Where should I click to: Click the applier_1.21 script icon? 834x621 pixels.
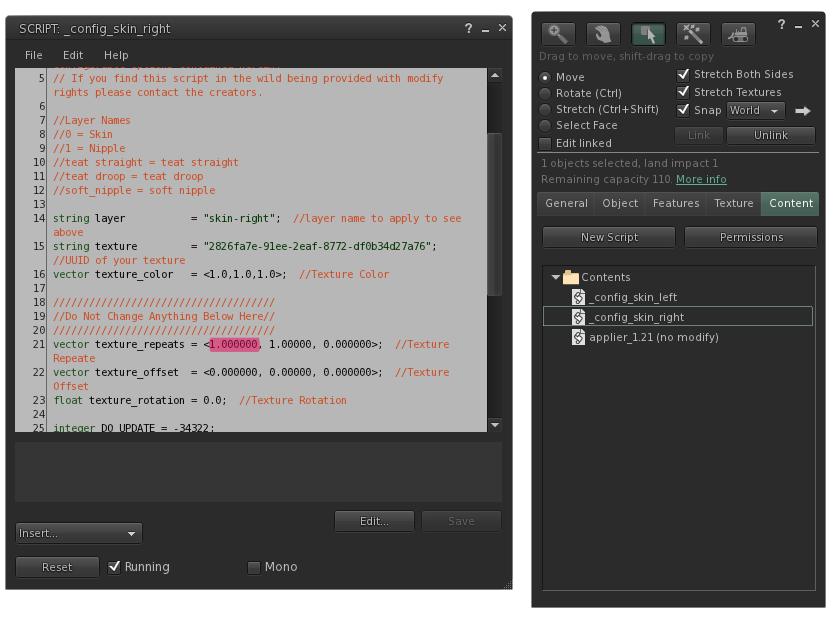[x=578, y=337]
